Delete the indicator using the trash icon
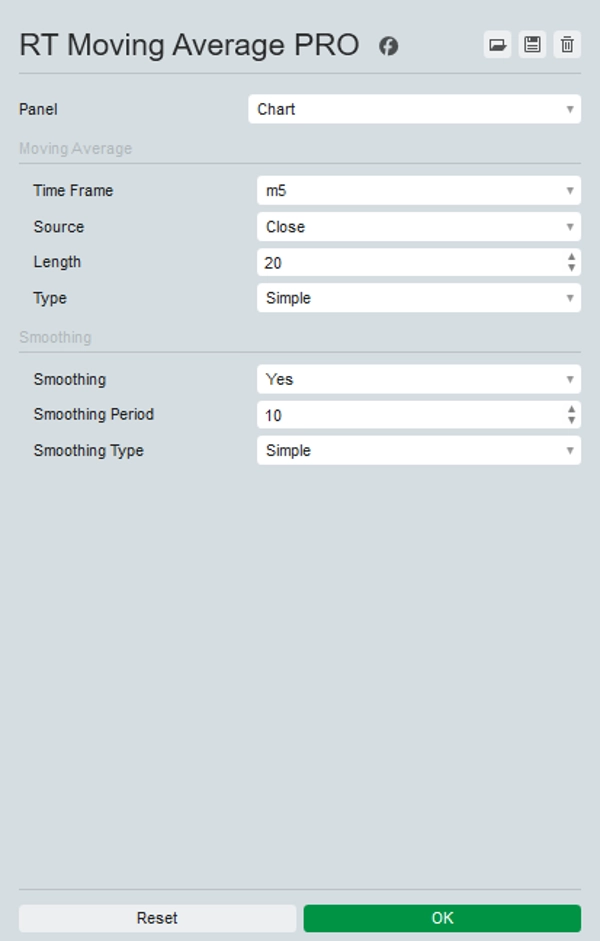 point(566,45)
